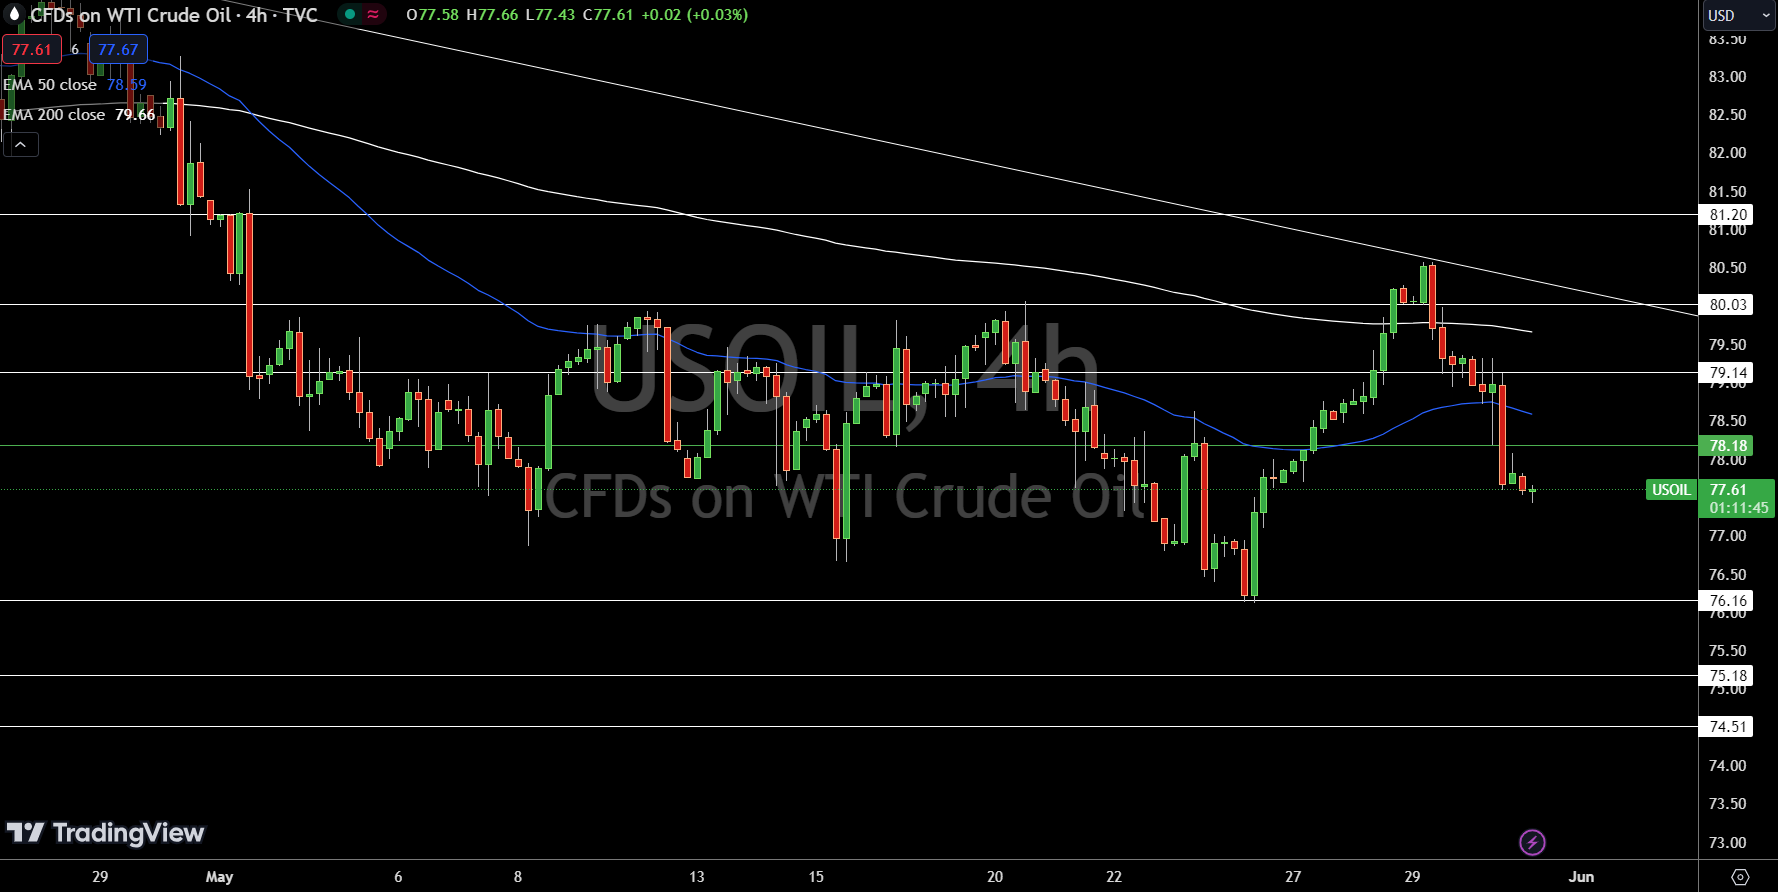
Task: Click the 73.00 price scale label
Action: coord(1727,843)
